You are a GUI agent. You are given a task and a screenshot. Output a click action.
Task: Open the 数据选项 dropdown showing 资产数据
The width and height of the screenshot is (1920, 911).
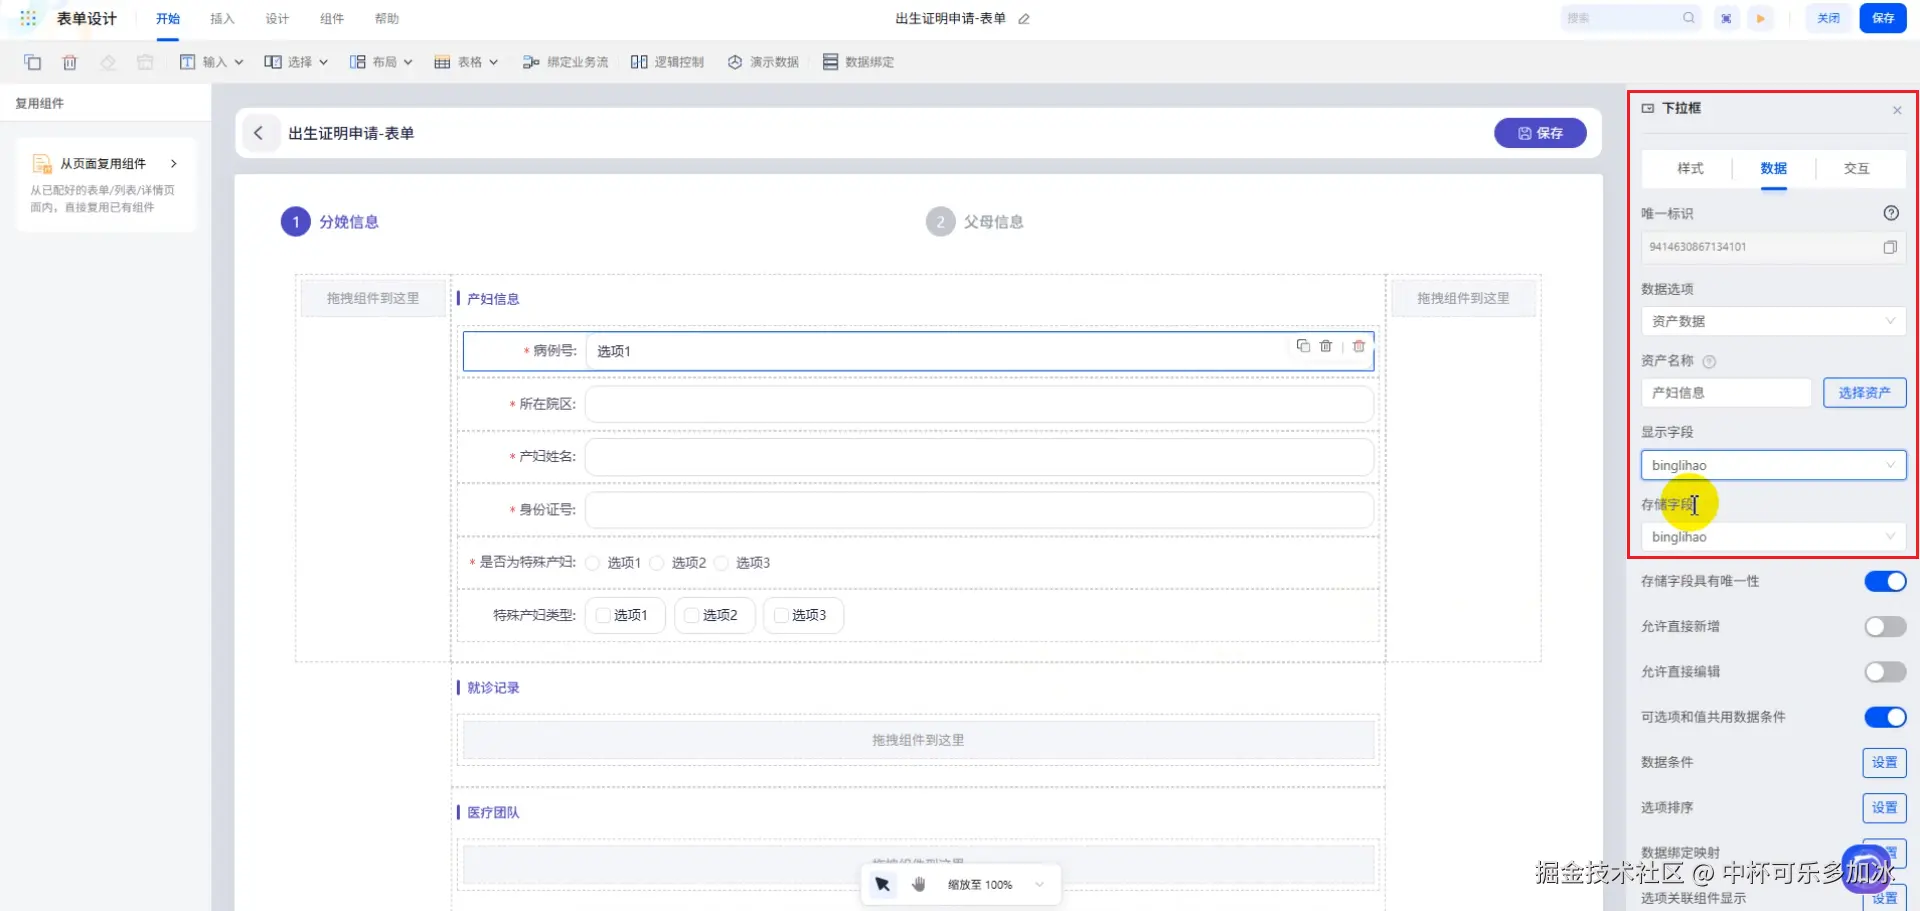[1773, 321]
